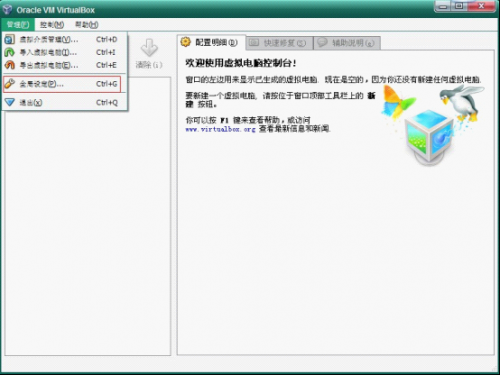Screen dimensions: 500x375
Task: Switch to the 配置明细(D) tab
Action: click(x=211, y=43)
